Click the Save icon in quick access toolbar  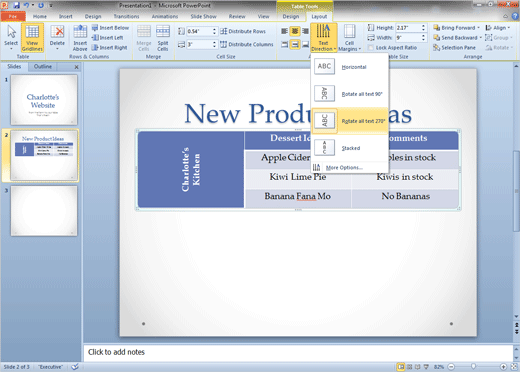click(x=17, y=5)
